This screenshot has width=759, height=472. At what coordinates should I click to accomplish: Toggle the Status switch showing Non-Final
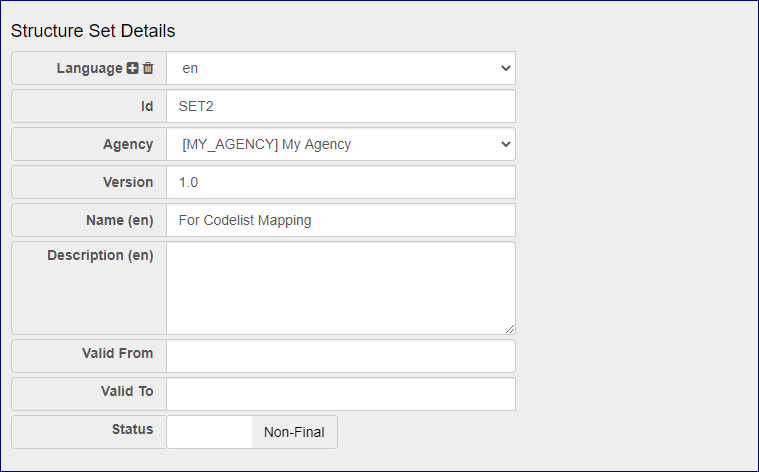click(252, 432)
